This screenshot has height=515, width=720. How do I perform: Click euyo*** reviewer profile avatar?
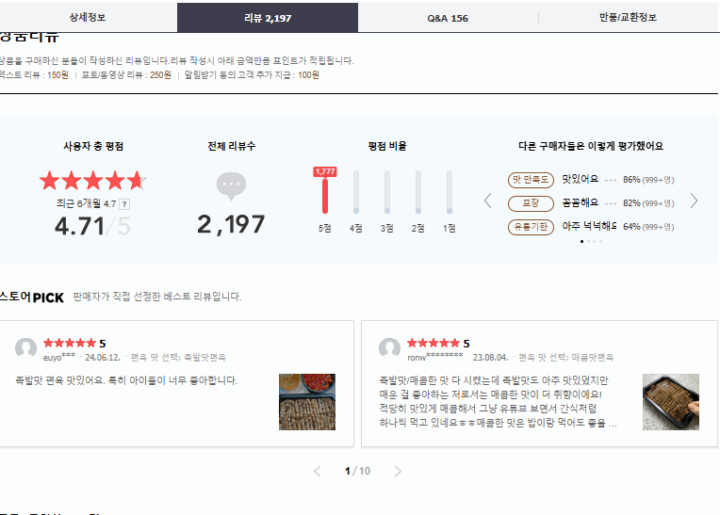click(x=26, y=349)
